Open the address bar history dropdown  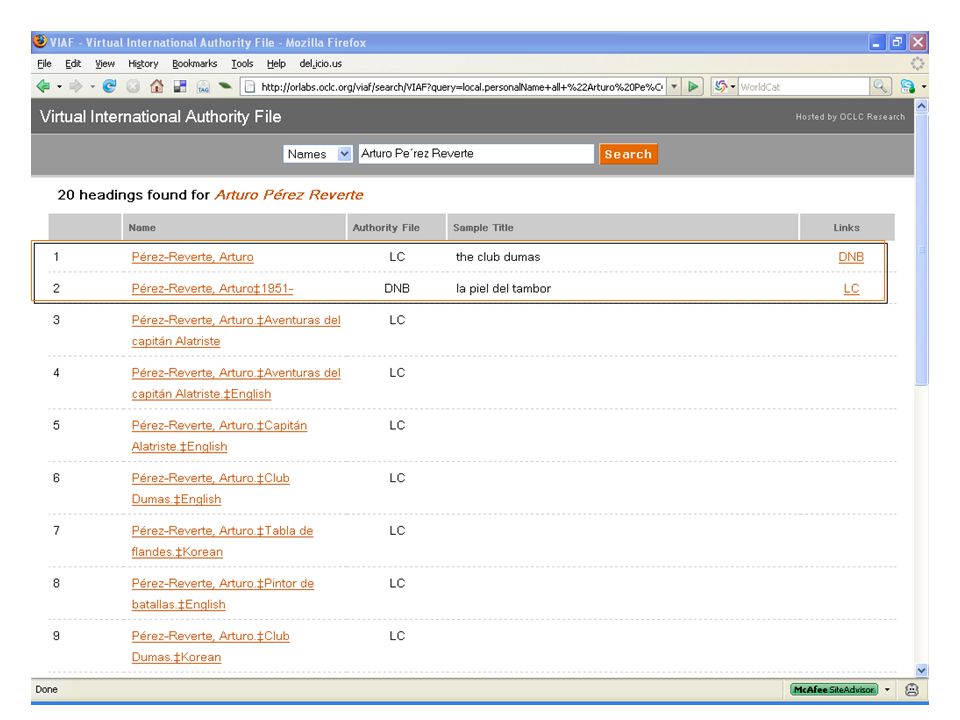click(674, 87)
